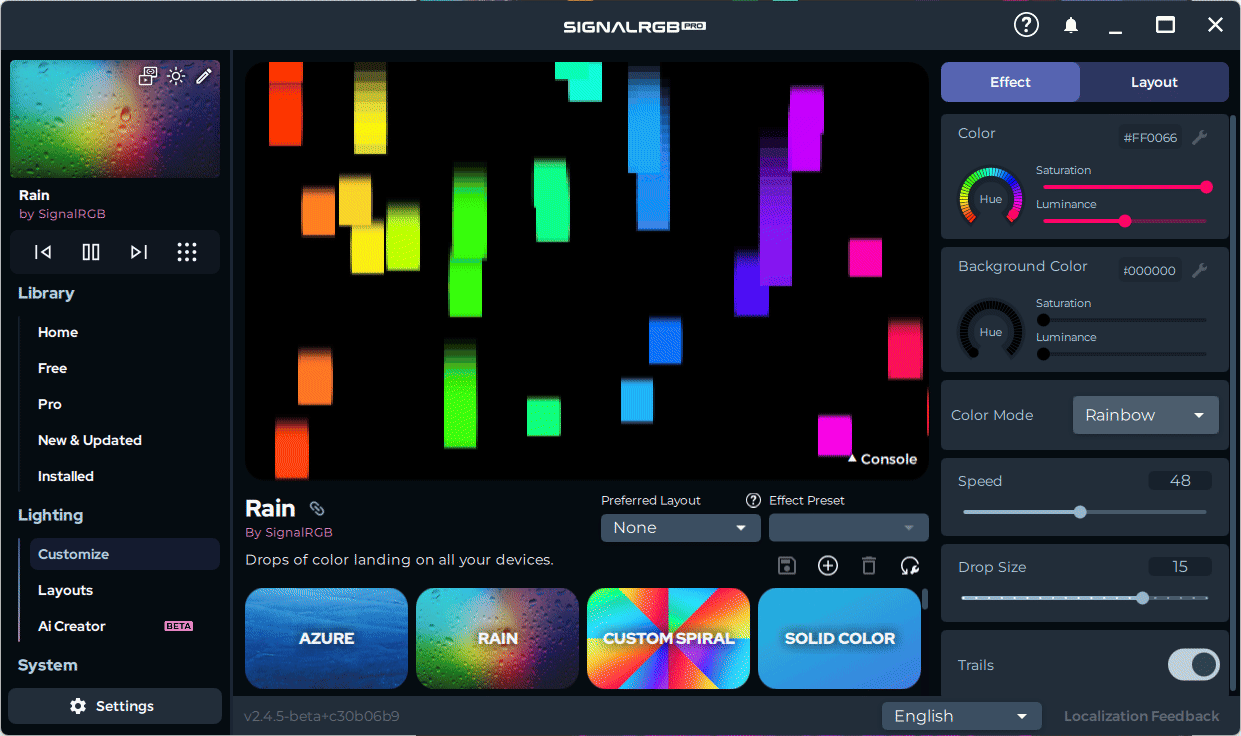This screenshot has height=736, width=1241.
Task: Disable the Trails toggle
Action: [x=1194, y=665]
